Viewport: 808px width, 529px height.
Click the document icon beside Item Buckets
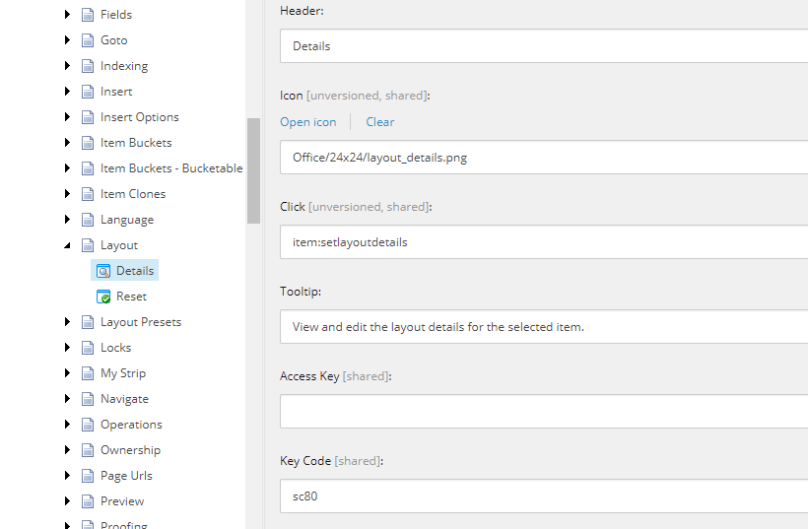tap(87, 143)
